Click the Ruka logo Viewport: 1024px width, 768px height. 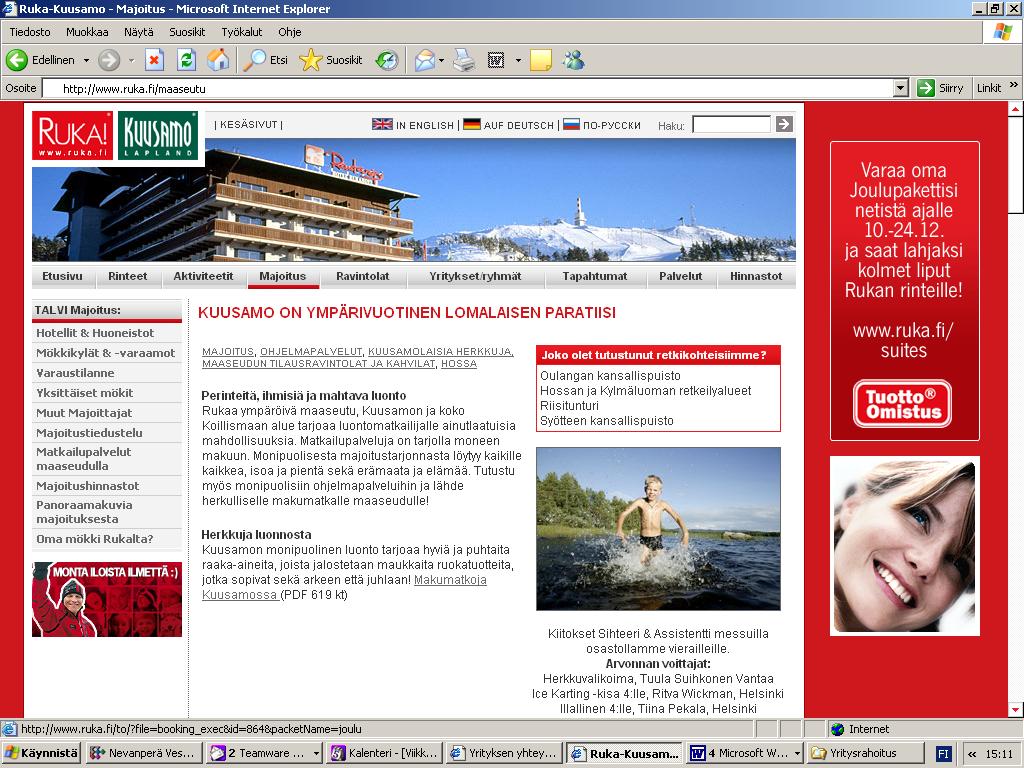72,136
